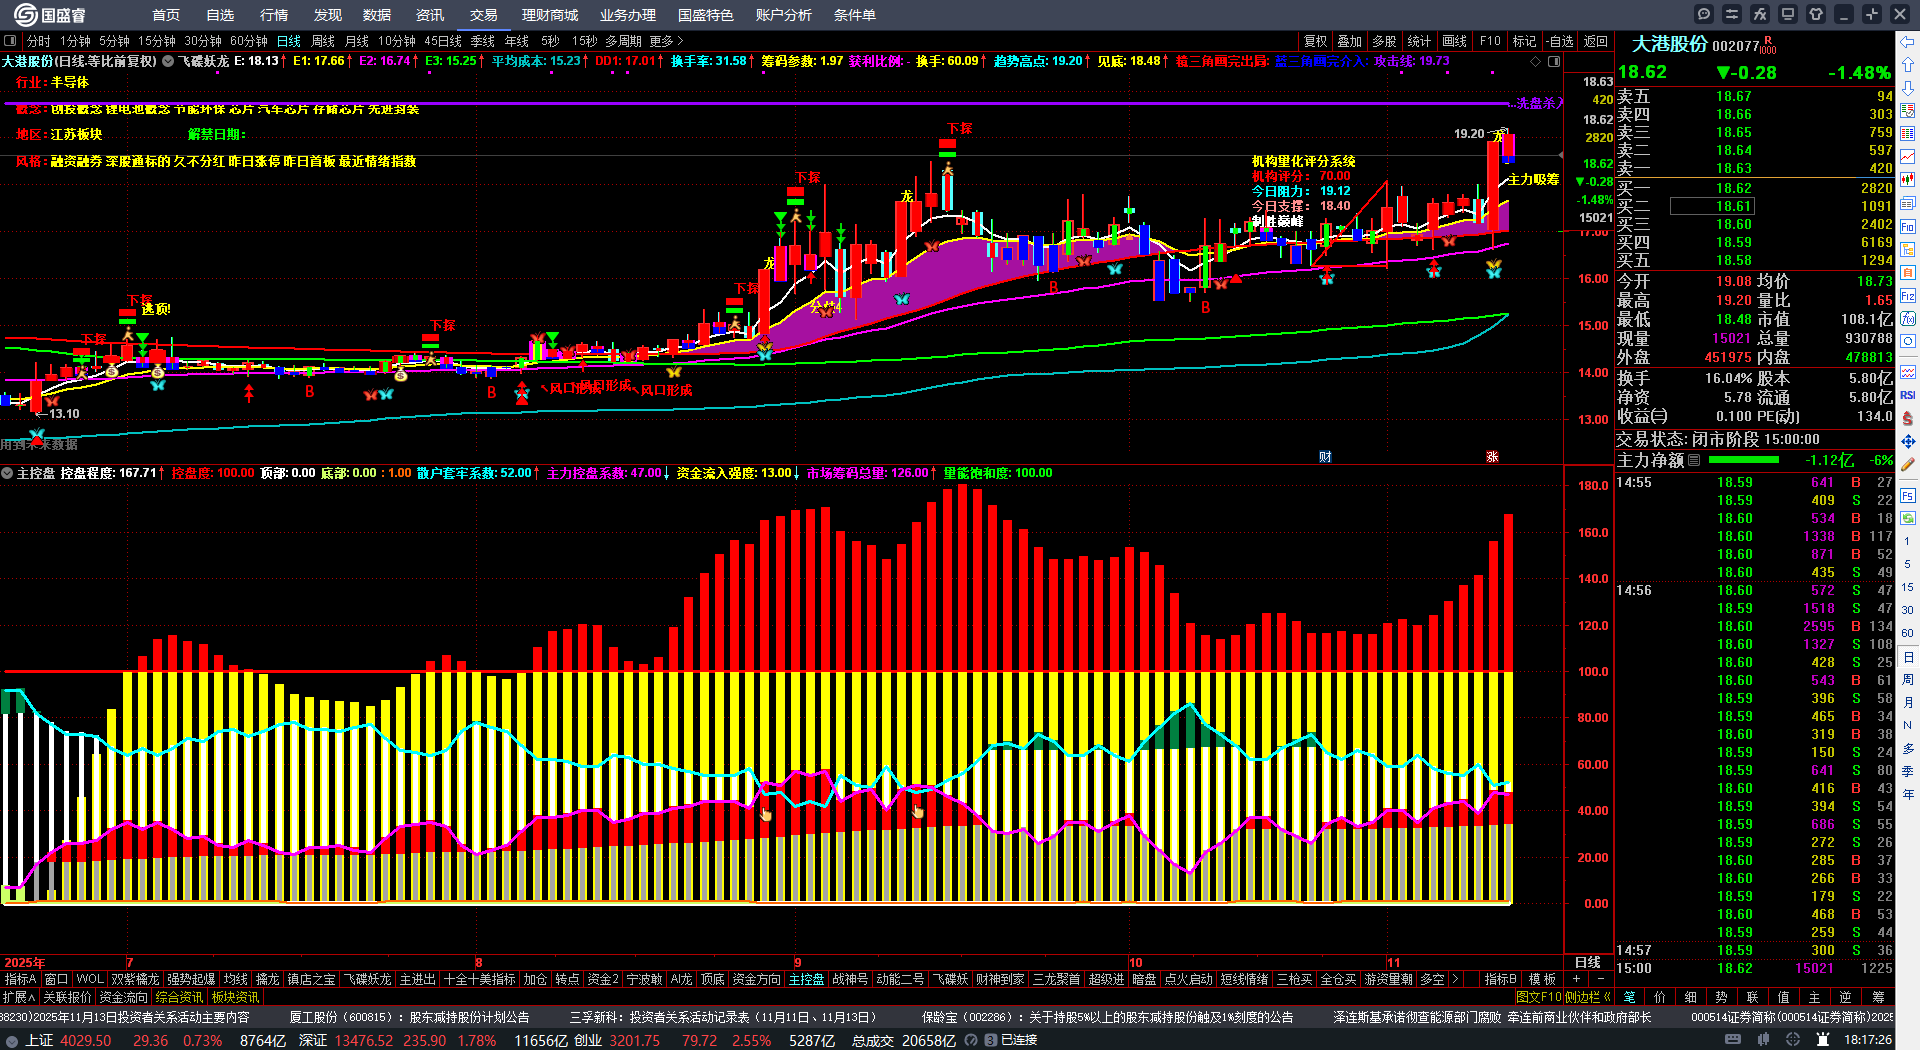Click the crosshair target icon in status bar

tap(1793, 1040)
